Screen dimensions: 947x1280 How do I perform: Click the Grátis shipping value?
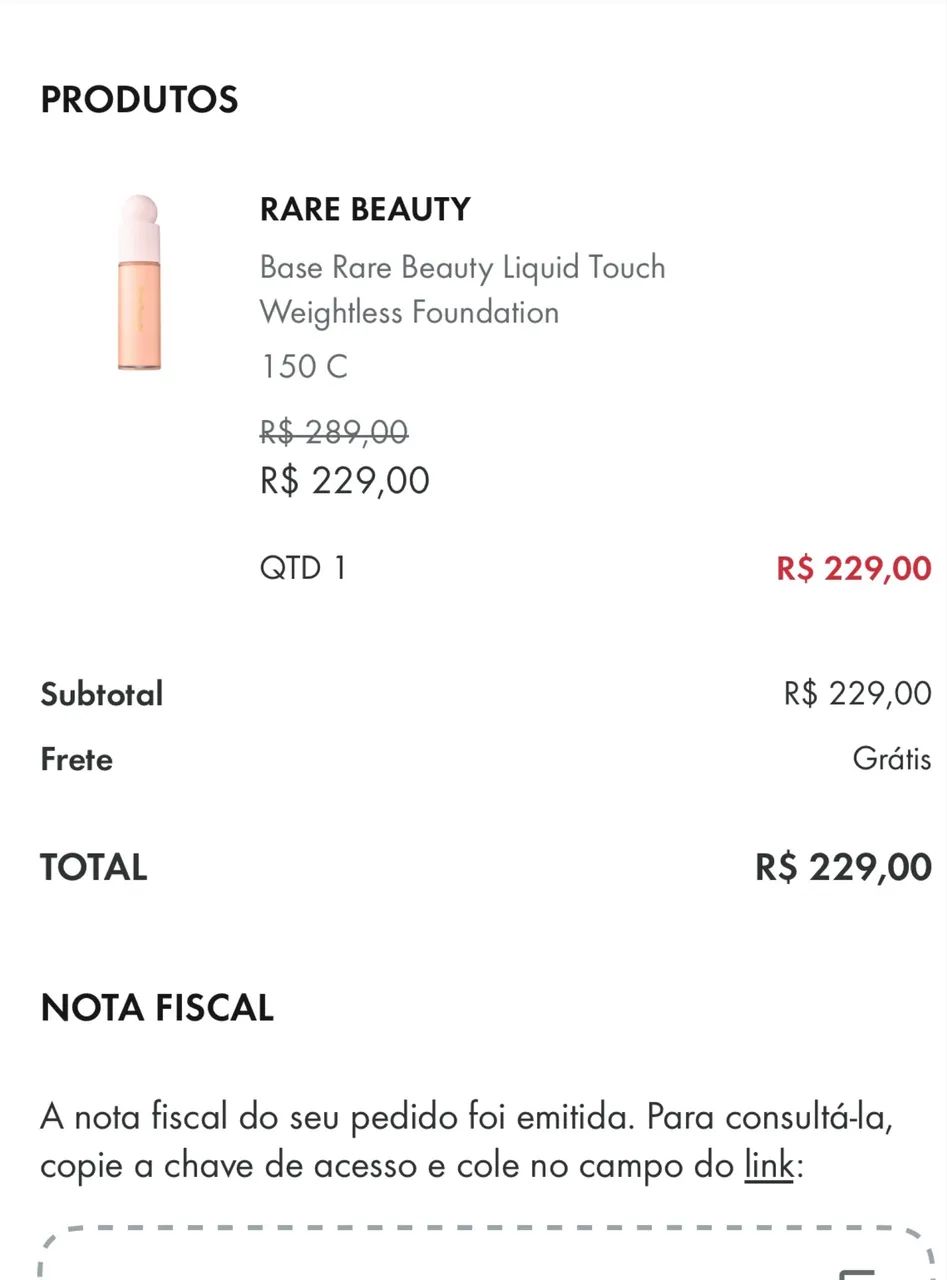pyautogui.click(x=892, y=759)
